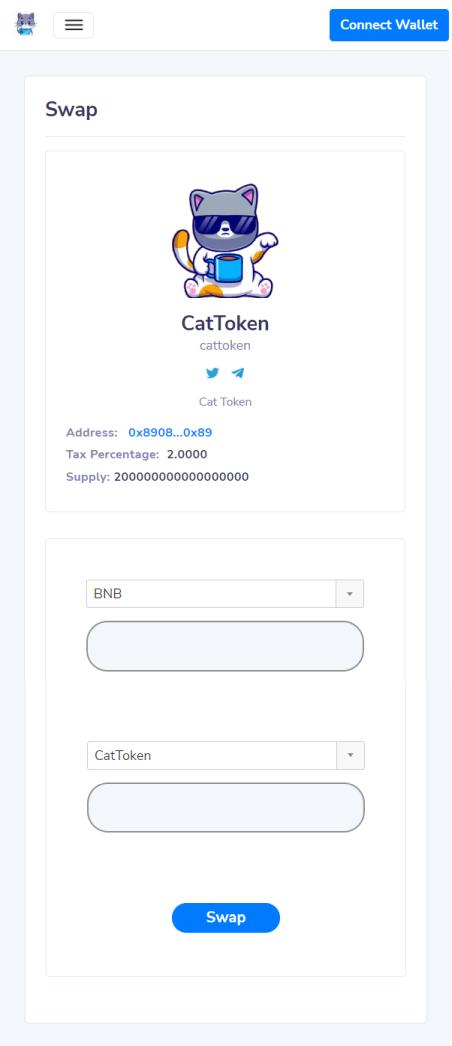452x1046 pixels.
Task: Focus the amount field under CatToken
Action: click(226, 807)
